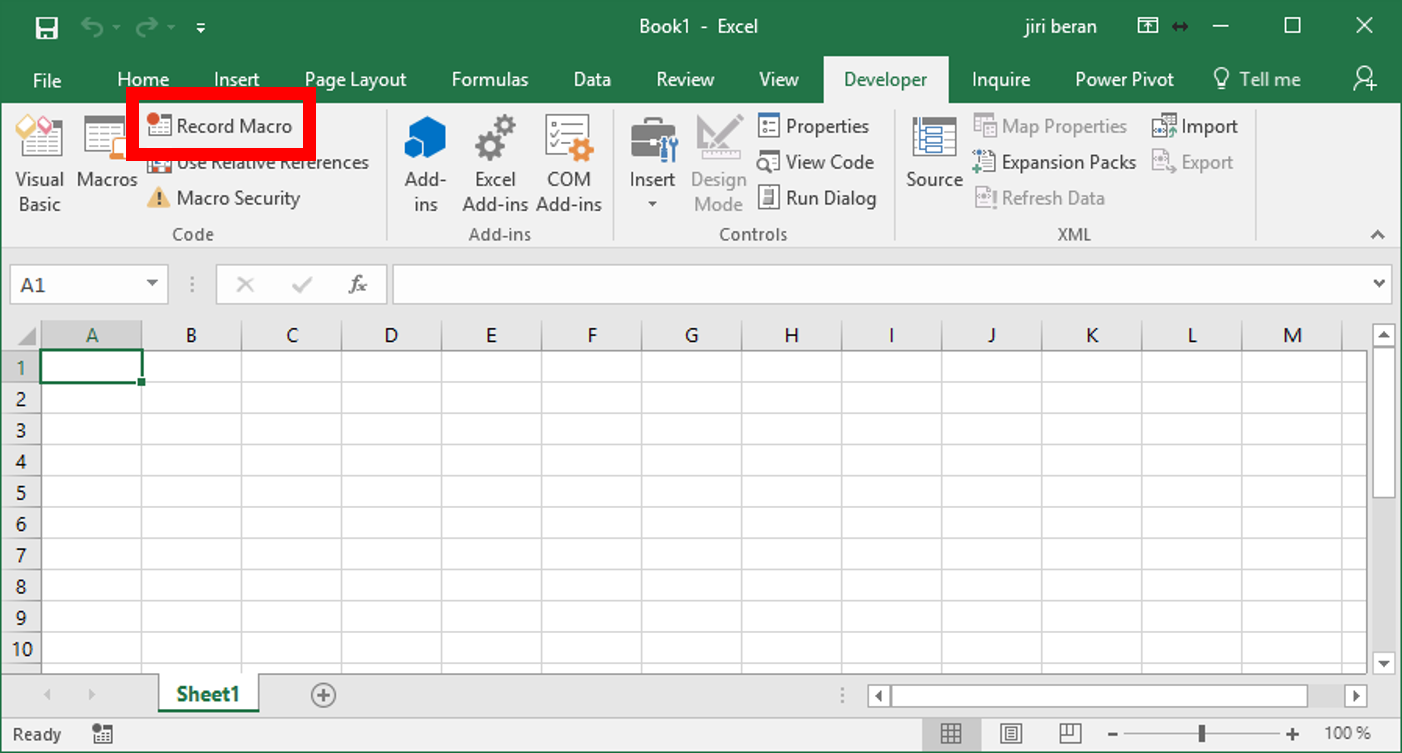Toggle Use Relative References

tap(258, 162)
